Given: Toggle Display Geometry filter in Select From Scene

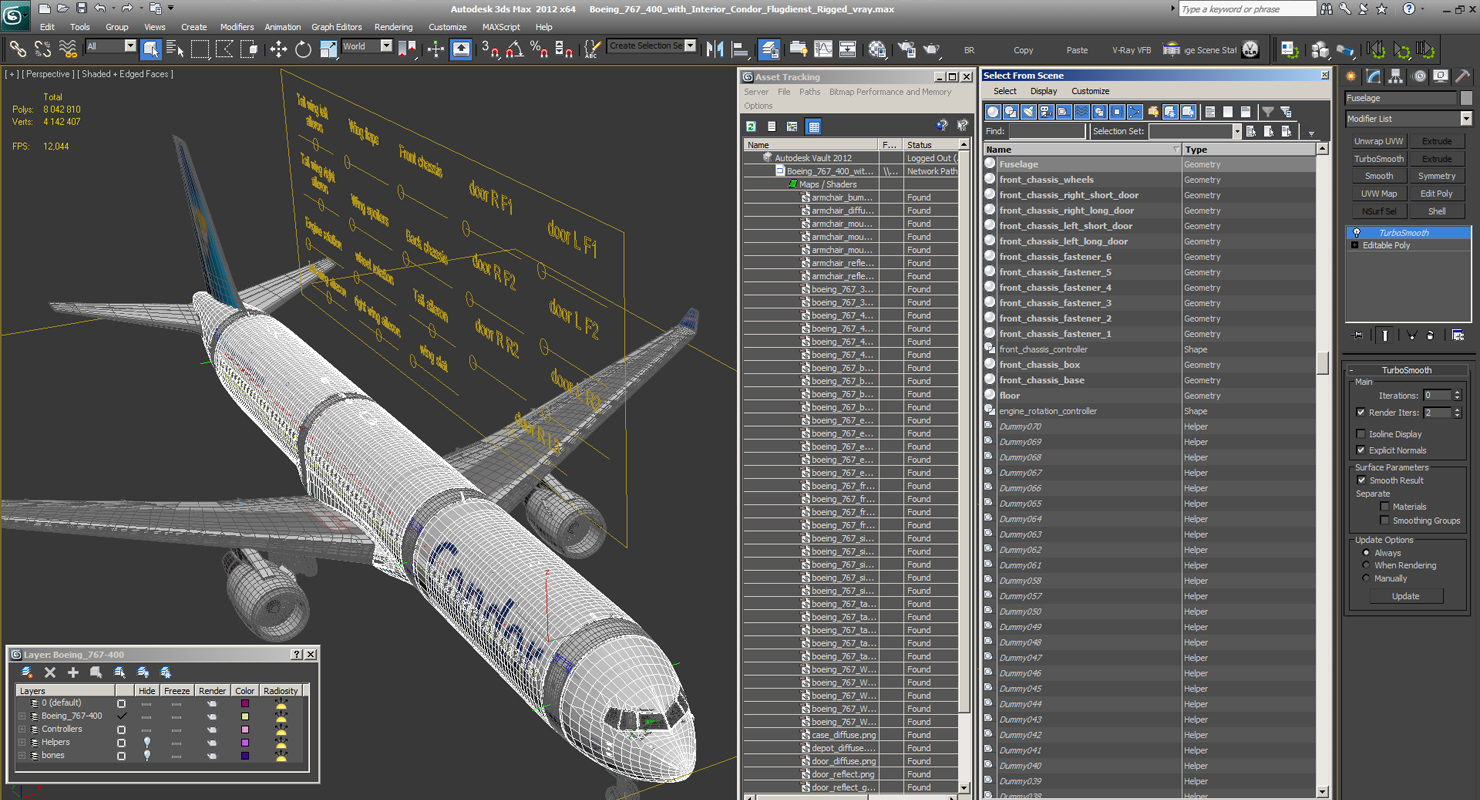Looking at the screenshot, I should (x=993, y=112).
